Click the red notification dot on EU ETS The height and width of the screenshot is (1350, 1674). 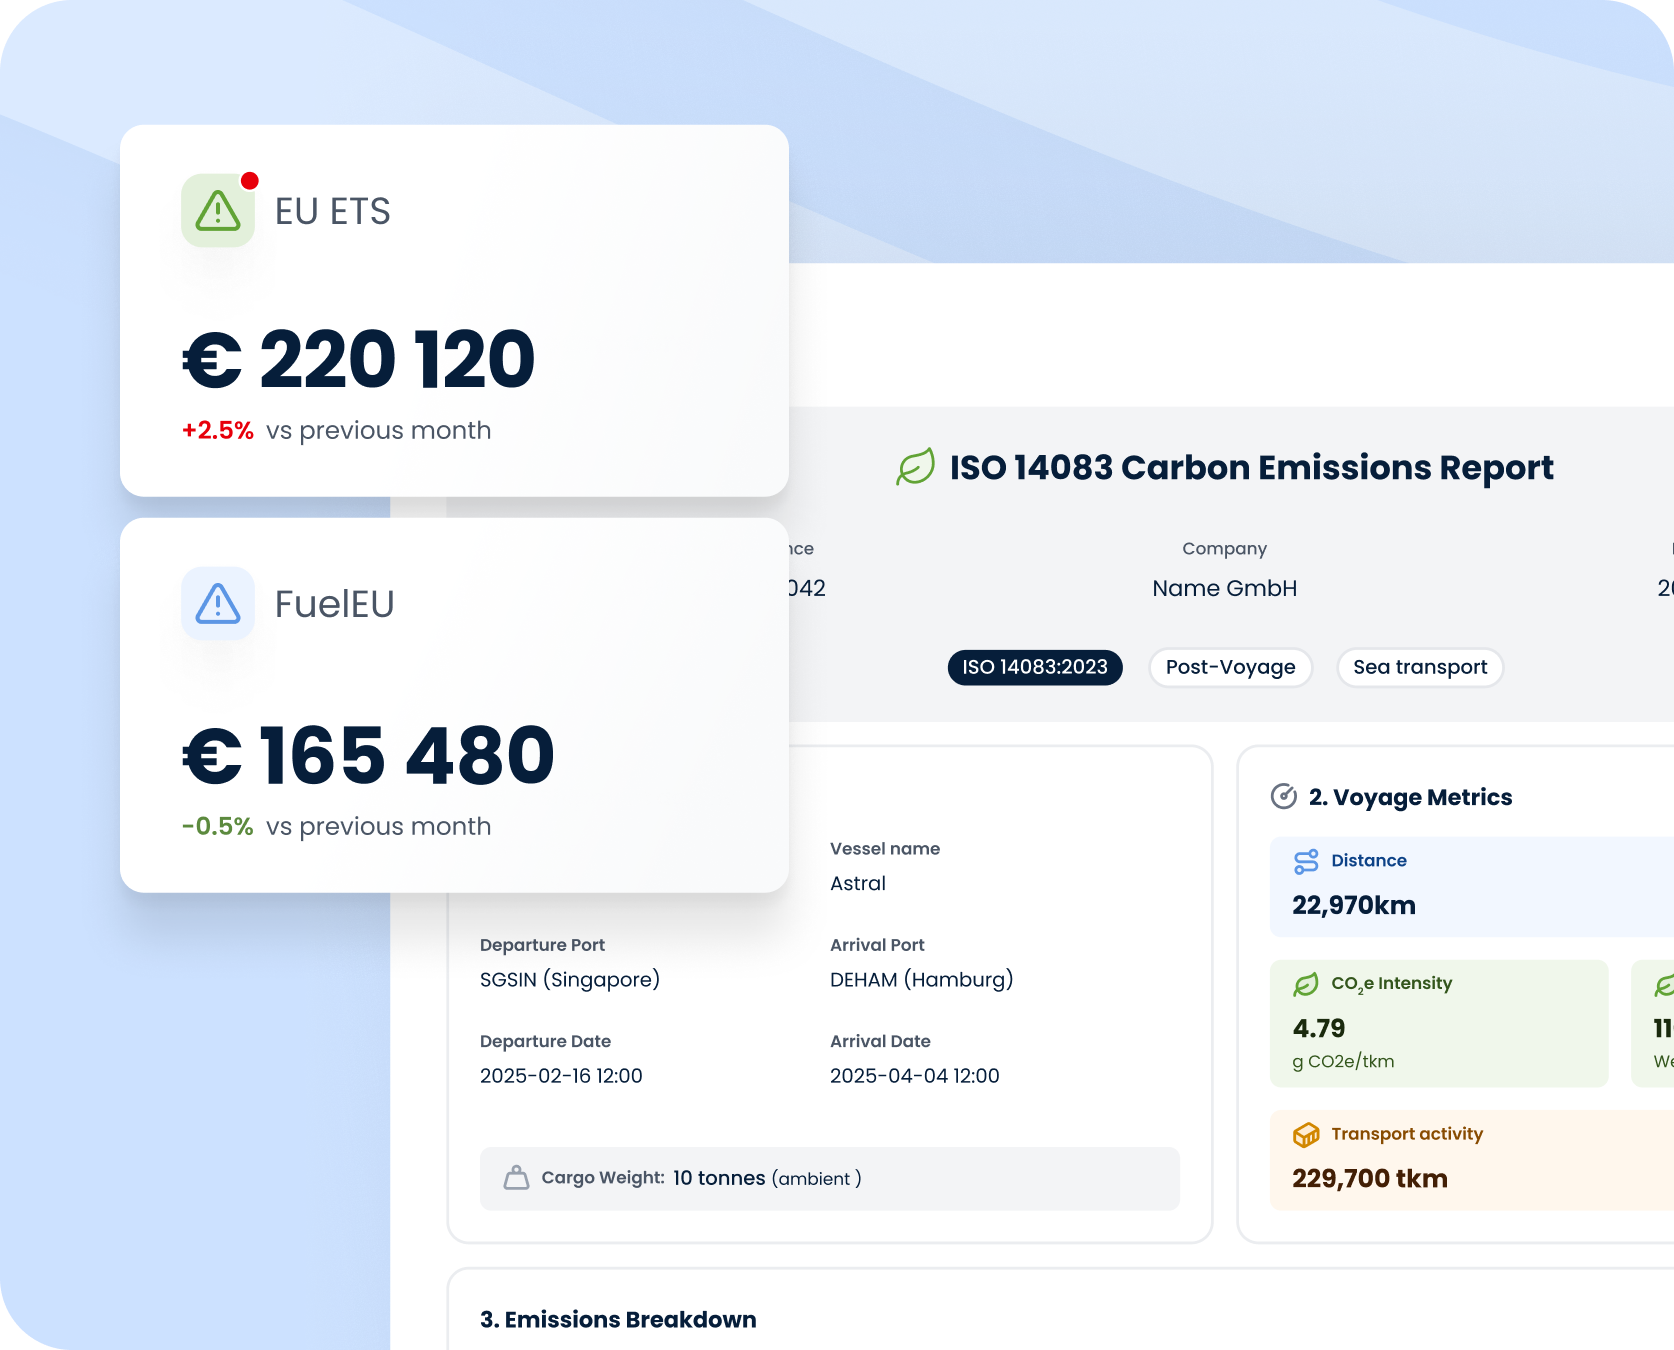click(x=250, y=181)
